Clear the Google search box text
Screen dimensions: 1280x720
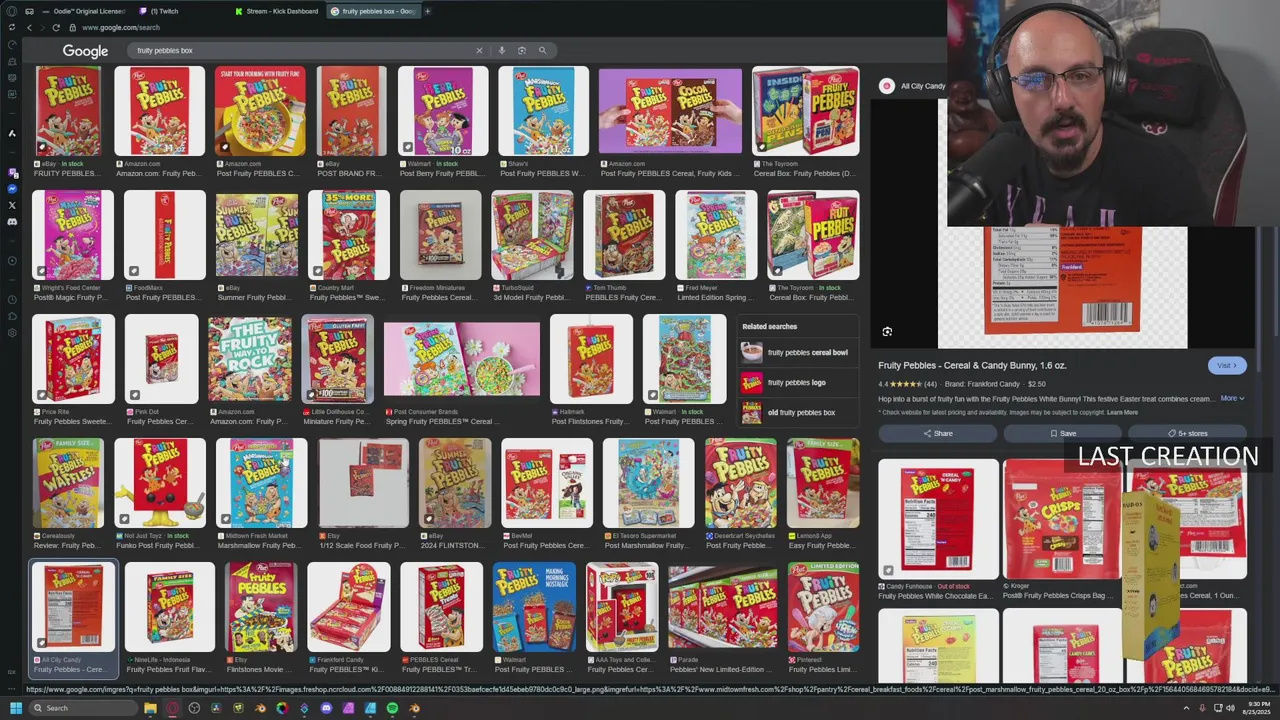(479, 50)
